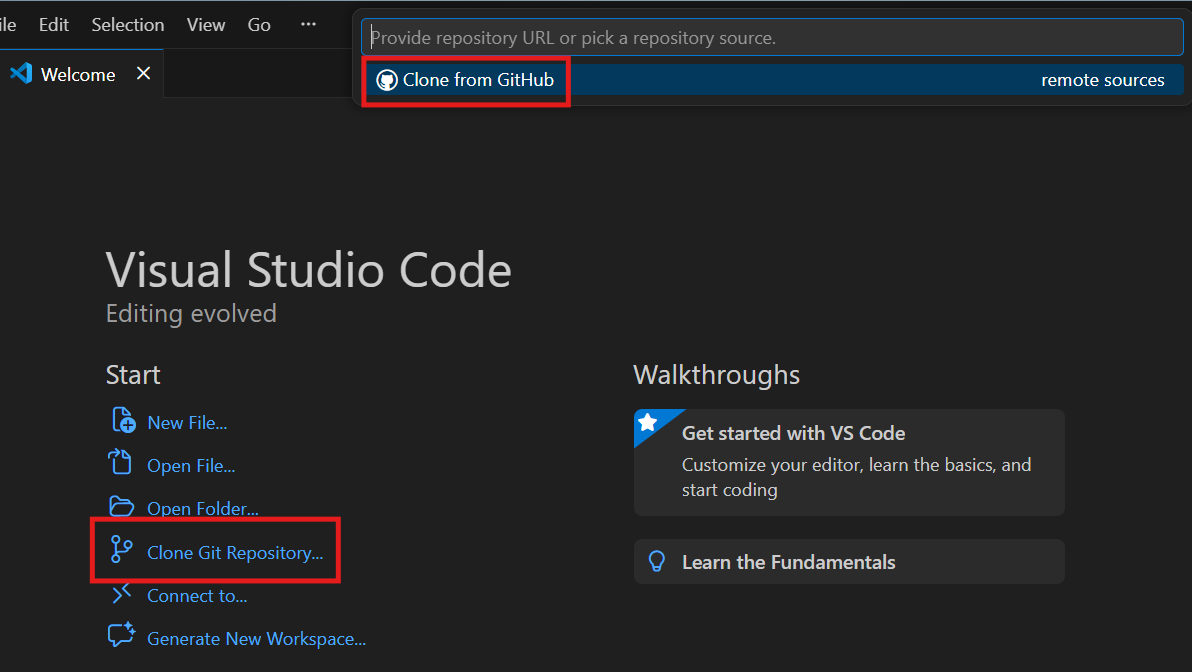Click the VS Code logo on the Welcome tab
Viewport: 1192px width, 672px height.
20,72
